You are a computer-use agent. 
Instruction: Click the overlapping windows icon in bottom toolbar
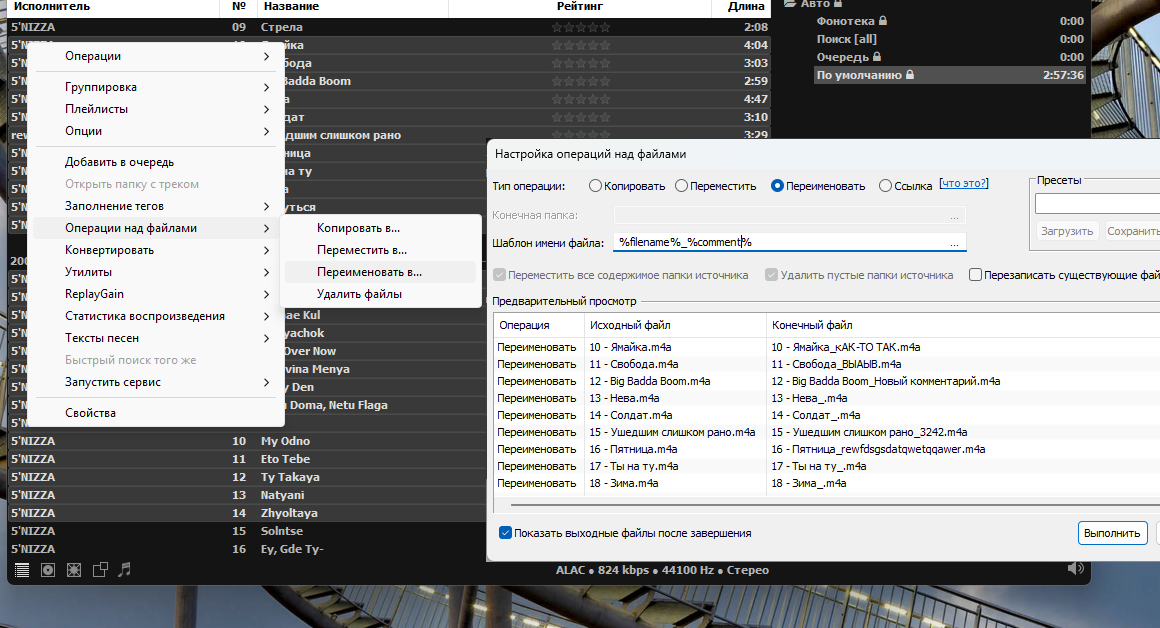(100, 570)
